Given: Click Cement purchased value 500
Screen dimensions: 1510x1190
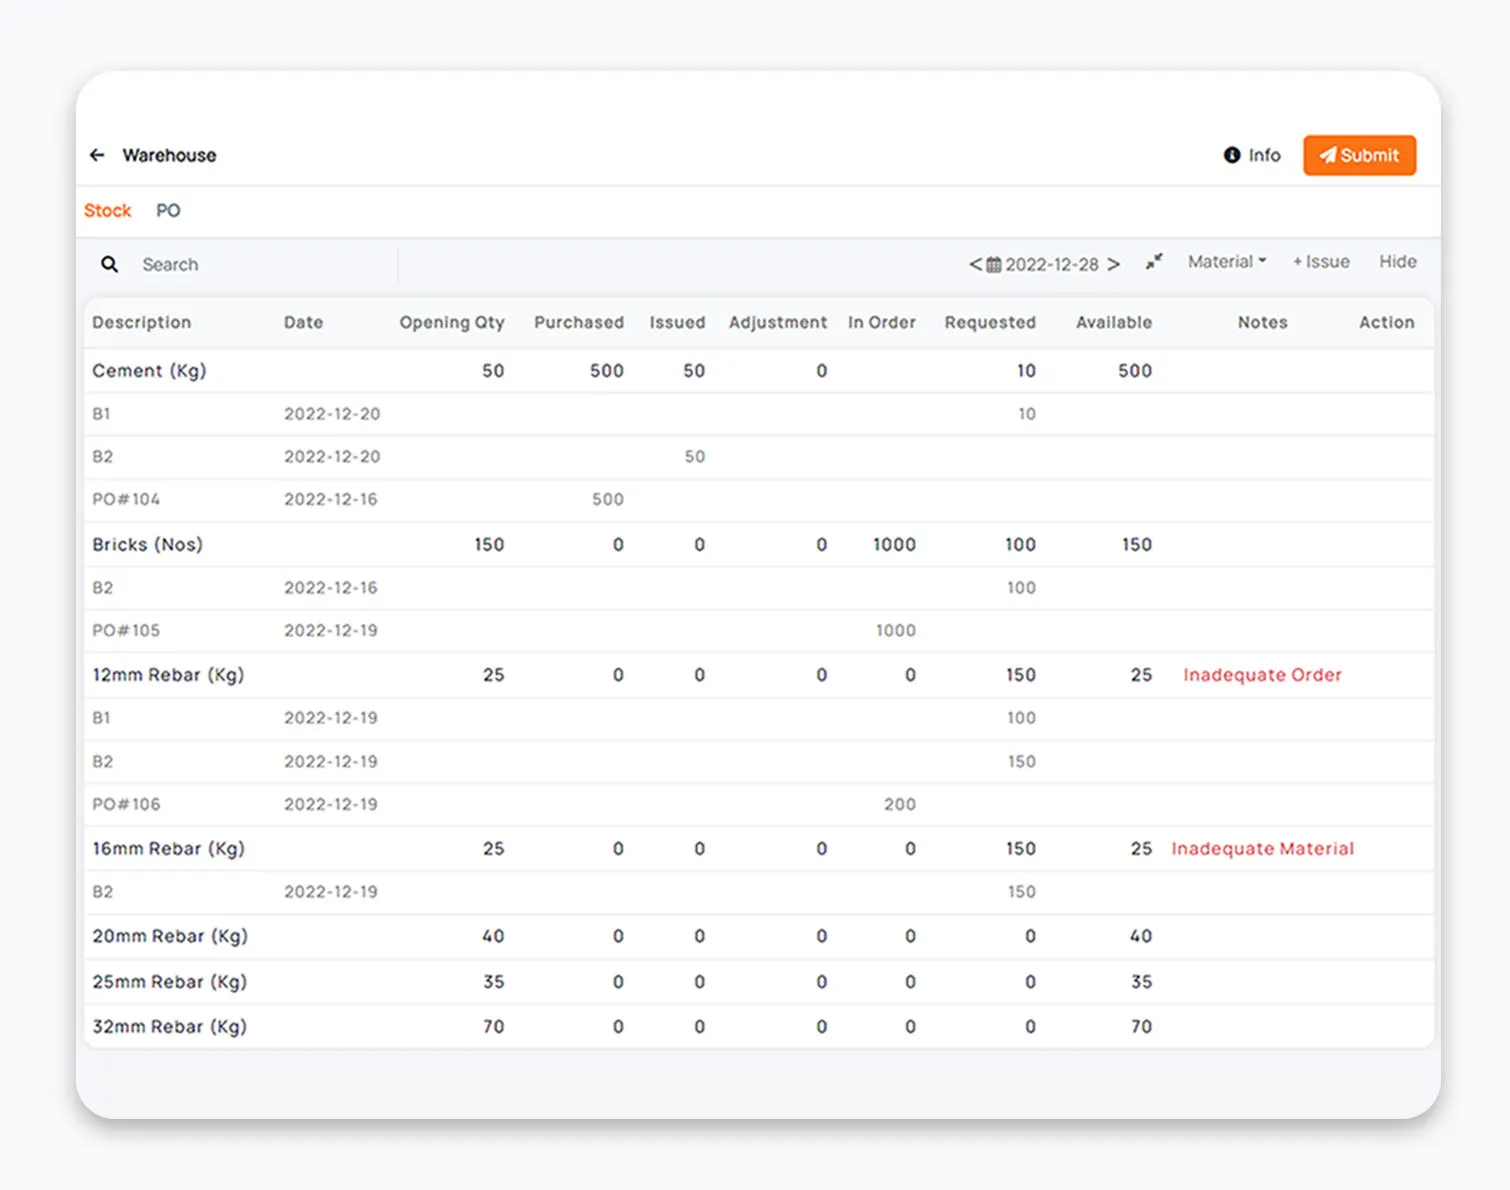Looking at the screenshot, I should coord(606,370).
